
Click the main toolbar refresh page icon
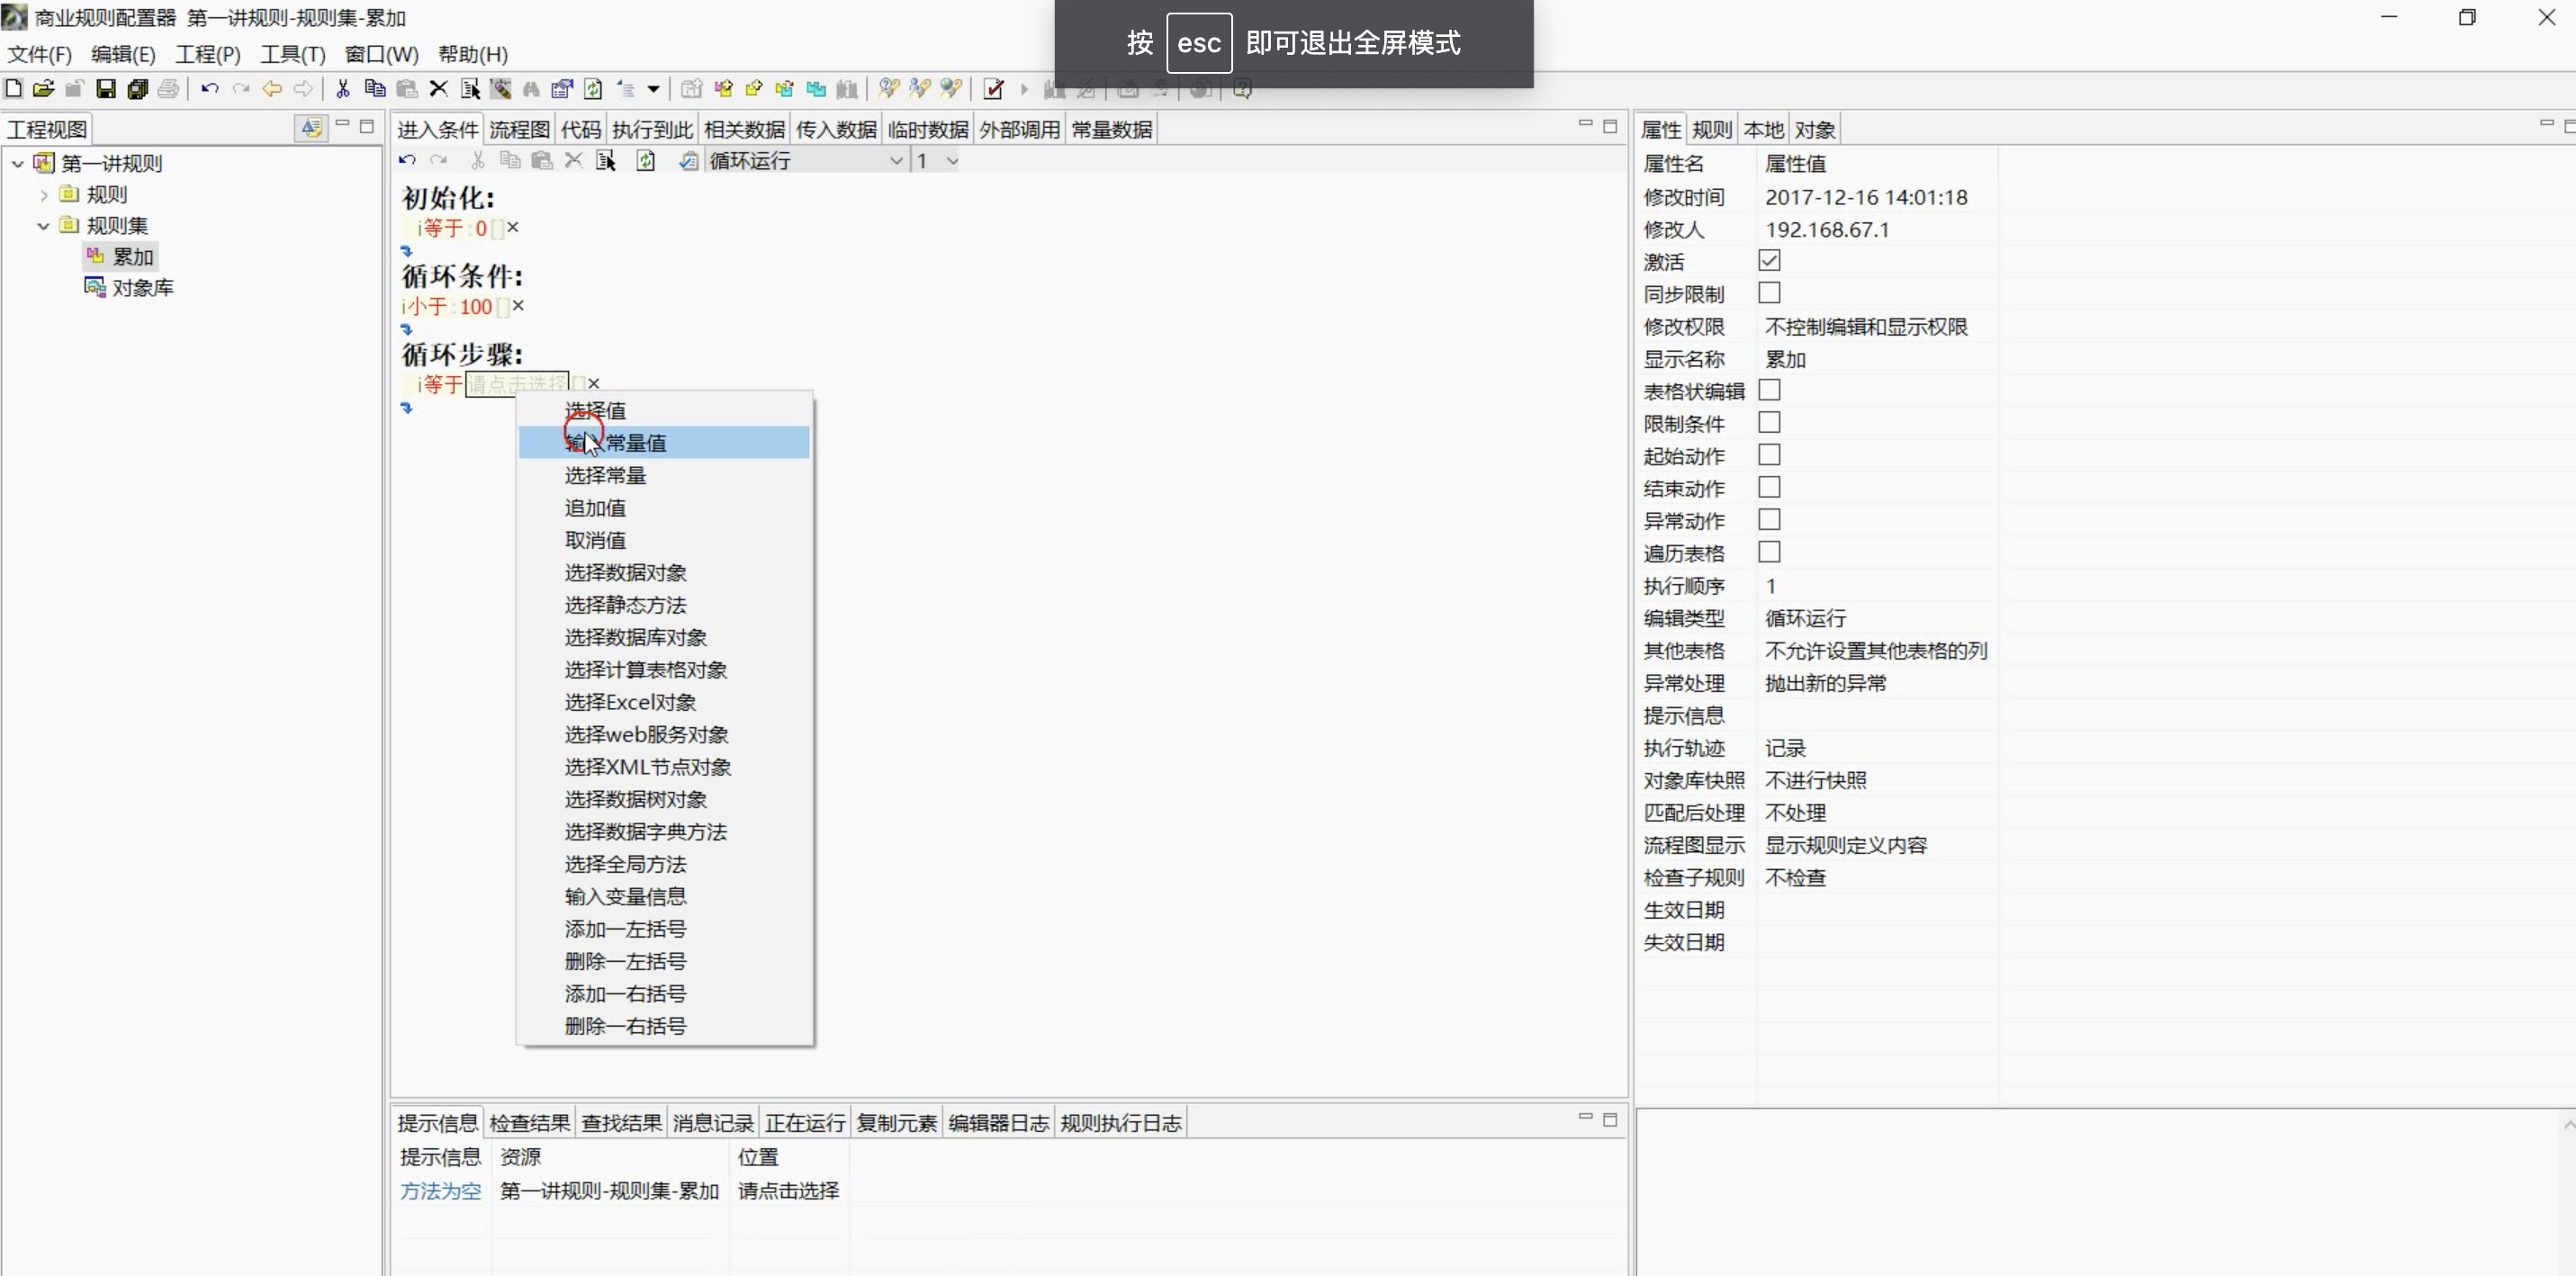pos(593,89)
